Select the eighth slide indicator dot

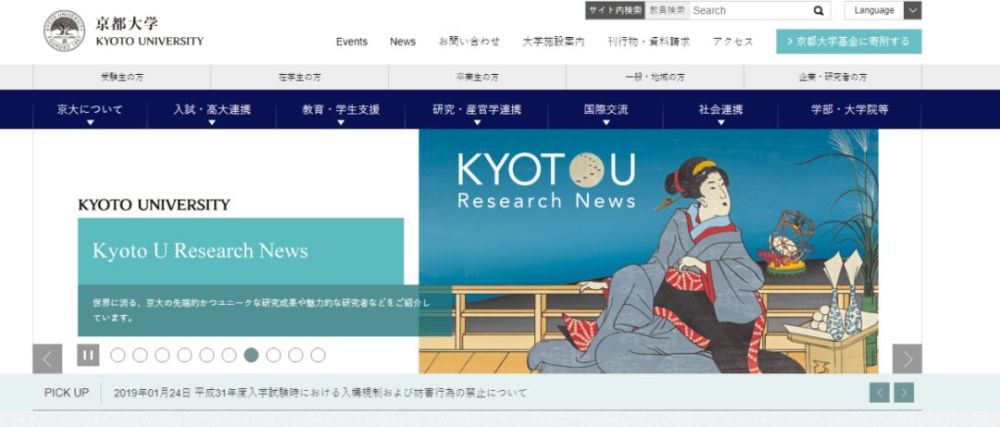[274, 355]
